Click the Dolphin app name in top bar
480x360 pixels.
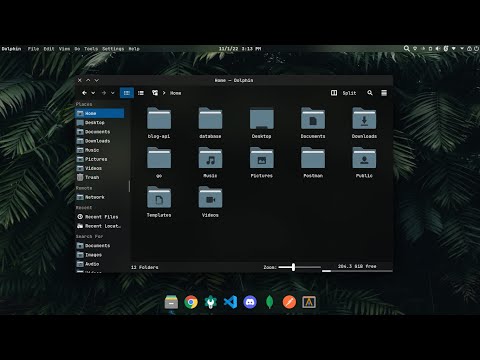click(11, 49)
